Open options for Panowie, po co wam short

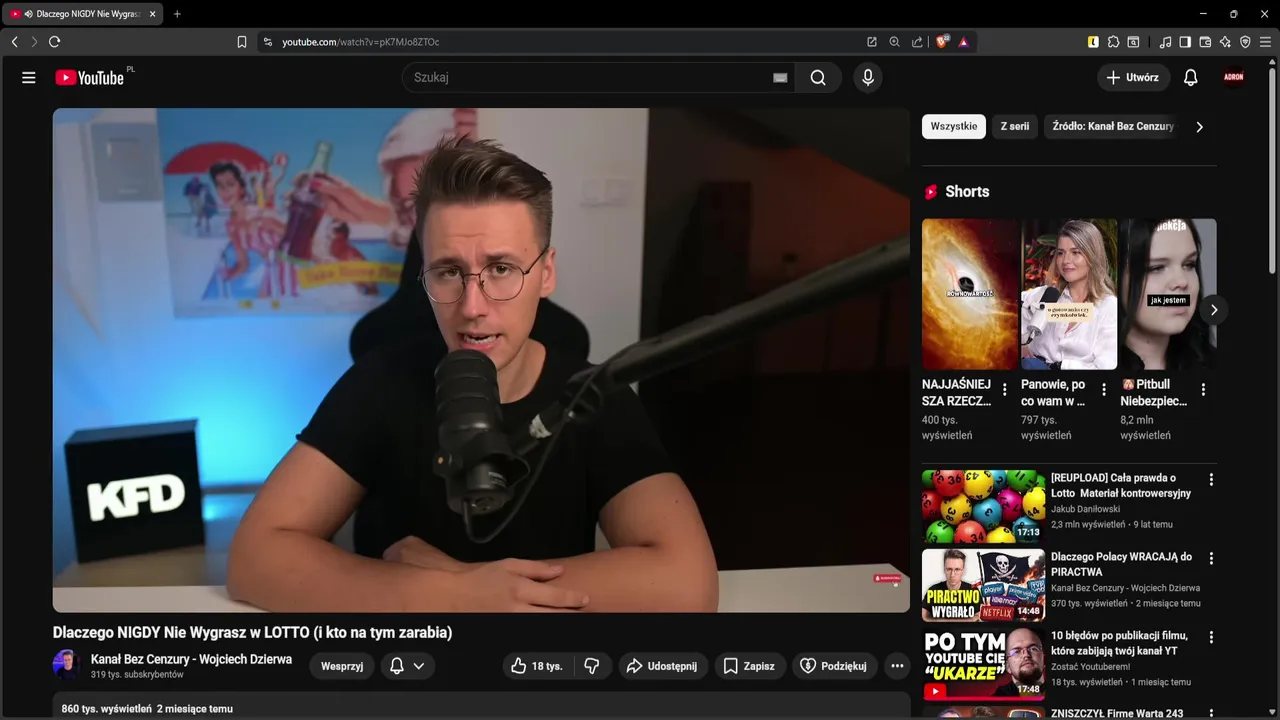click(1104, 390)
